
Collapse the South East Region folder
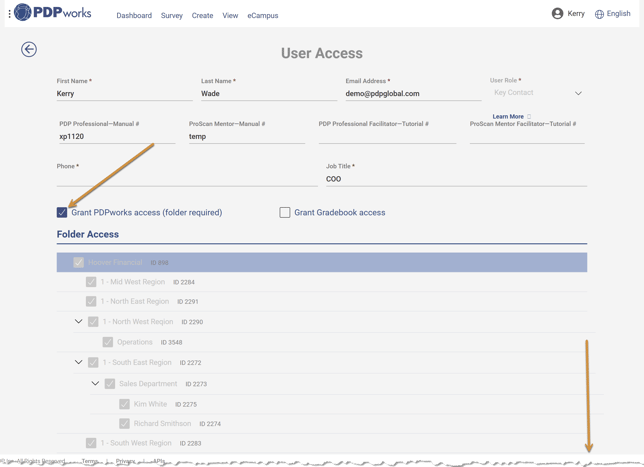(78, 362)
